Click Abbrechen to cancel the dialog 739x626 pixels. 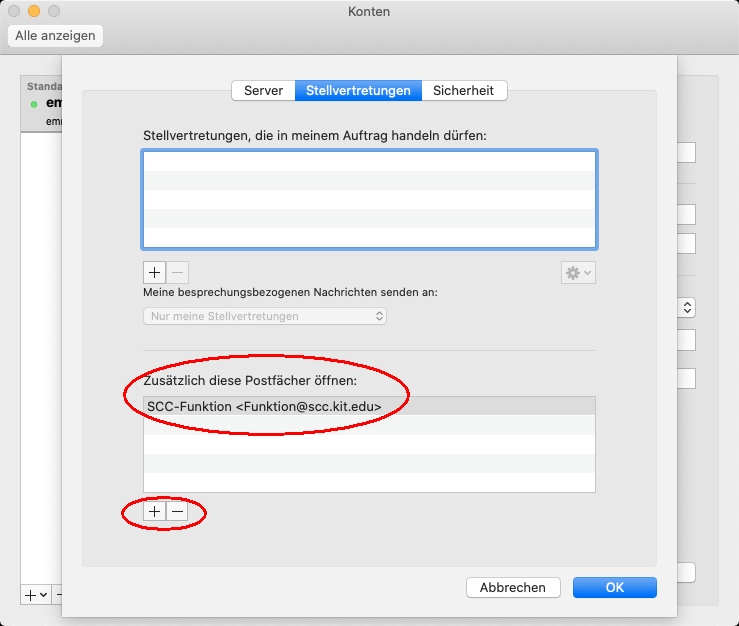[512, 587]
